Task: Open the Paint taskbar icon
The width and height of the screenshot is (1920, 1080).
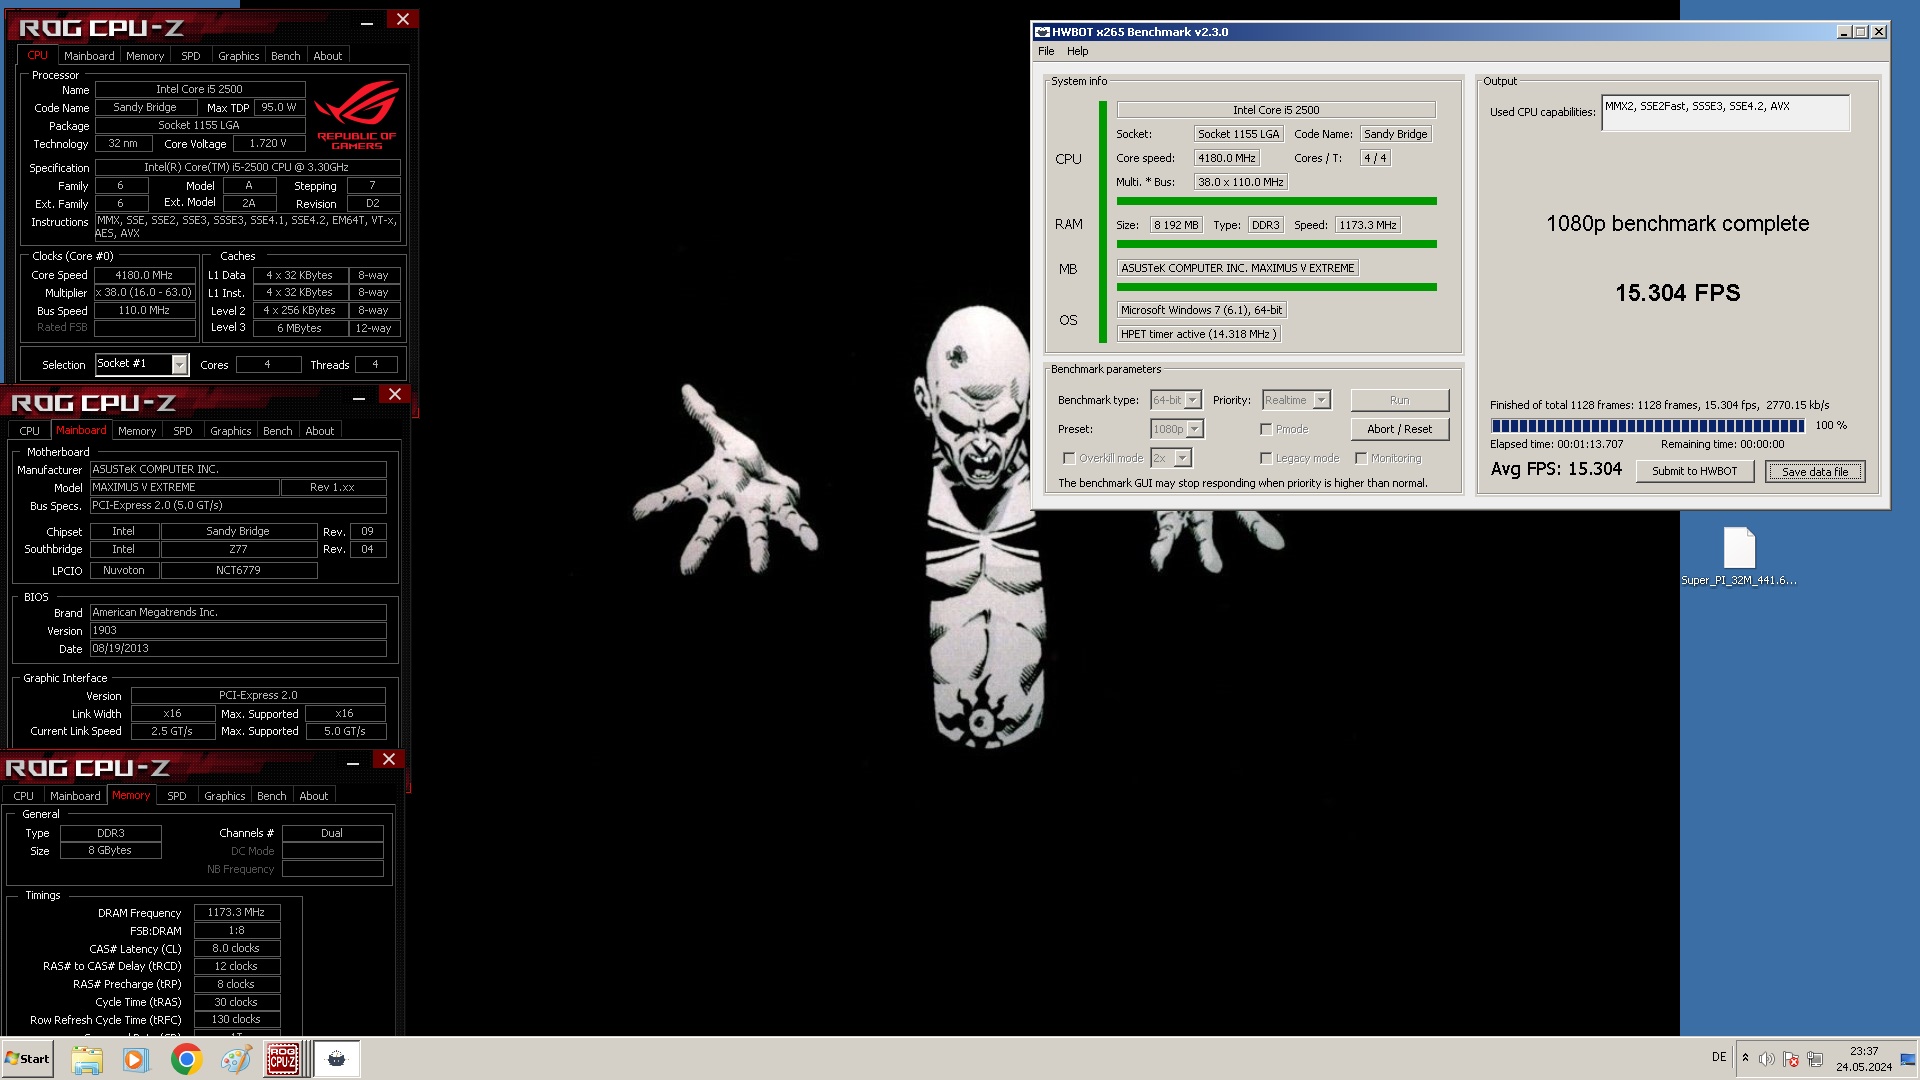Action: [236, 1059]
